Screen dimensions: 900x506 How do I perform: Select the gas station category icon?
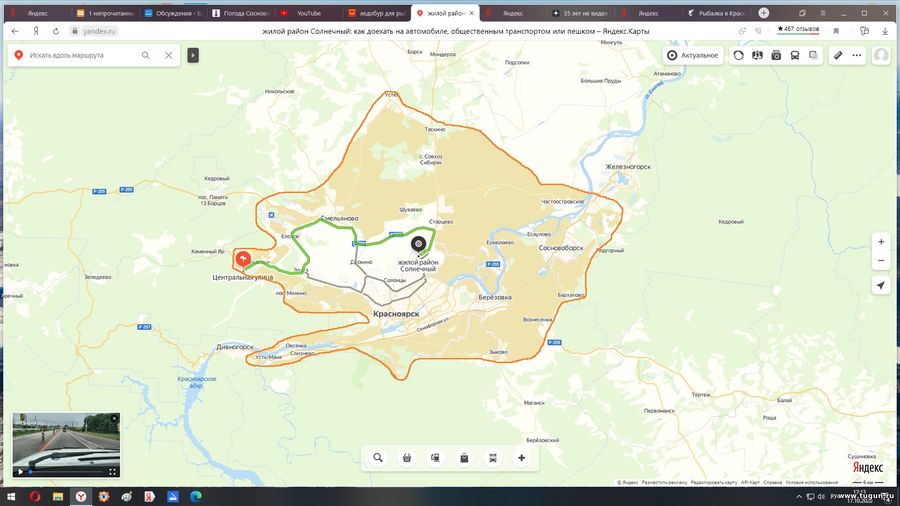[436, 458]
